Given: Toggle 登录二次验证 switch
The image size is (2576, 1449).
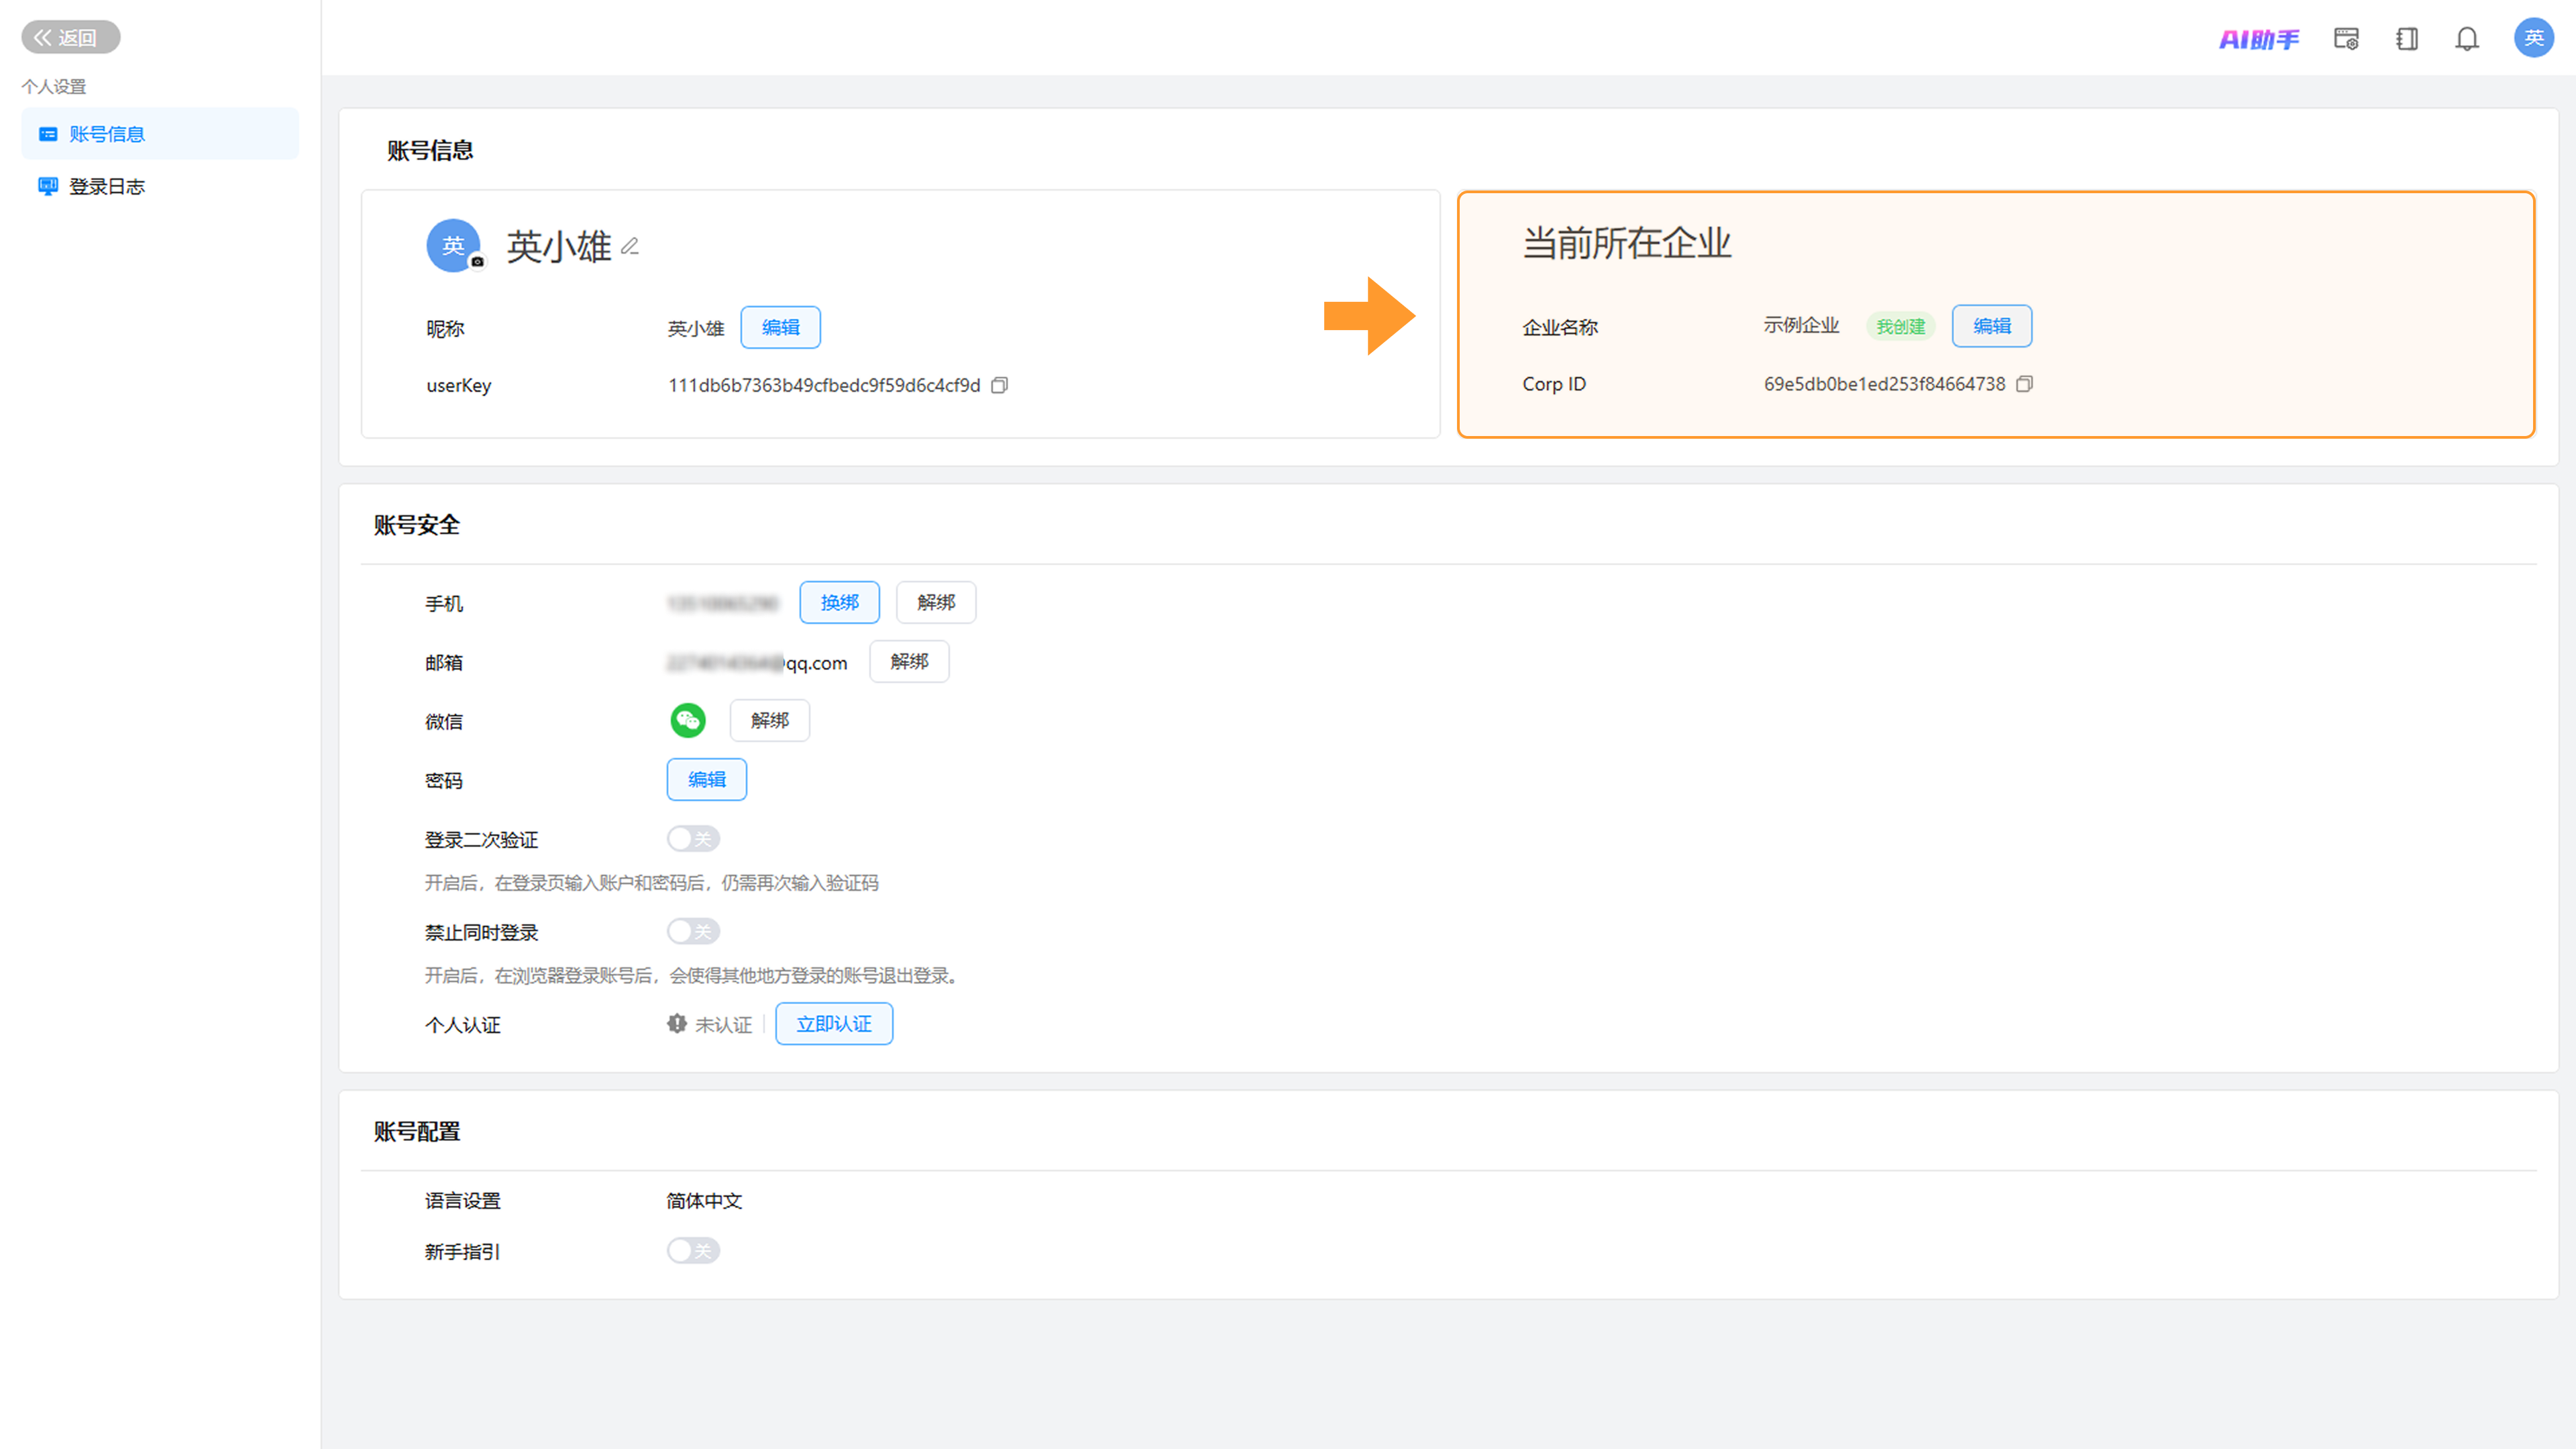Looking at the screenshot, I should (x=693, y=838).
